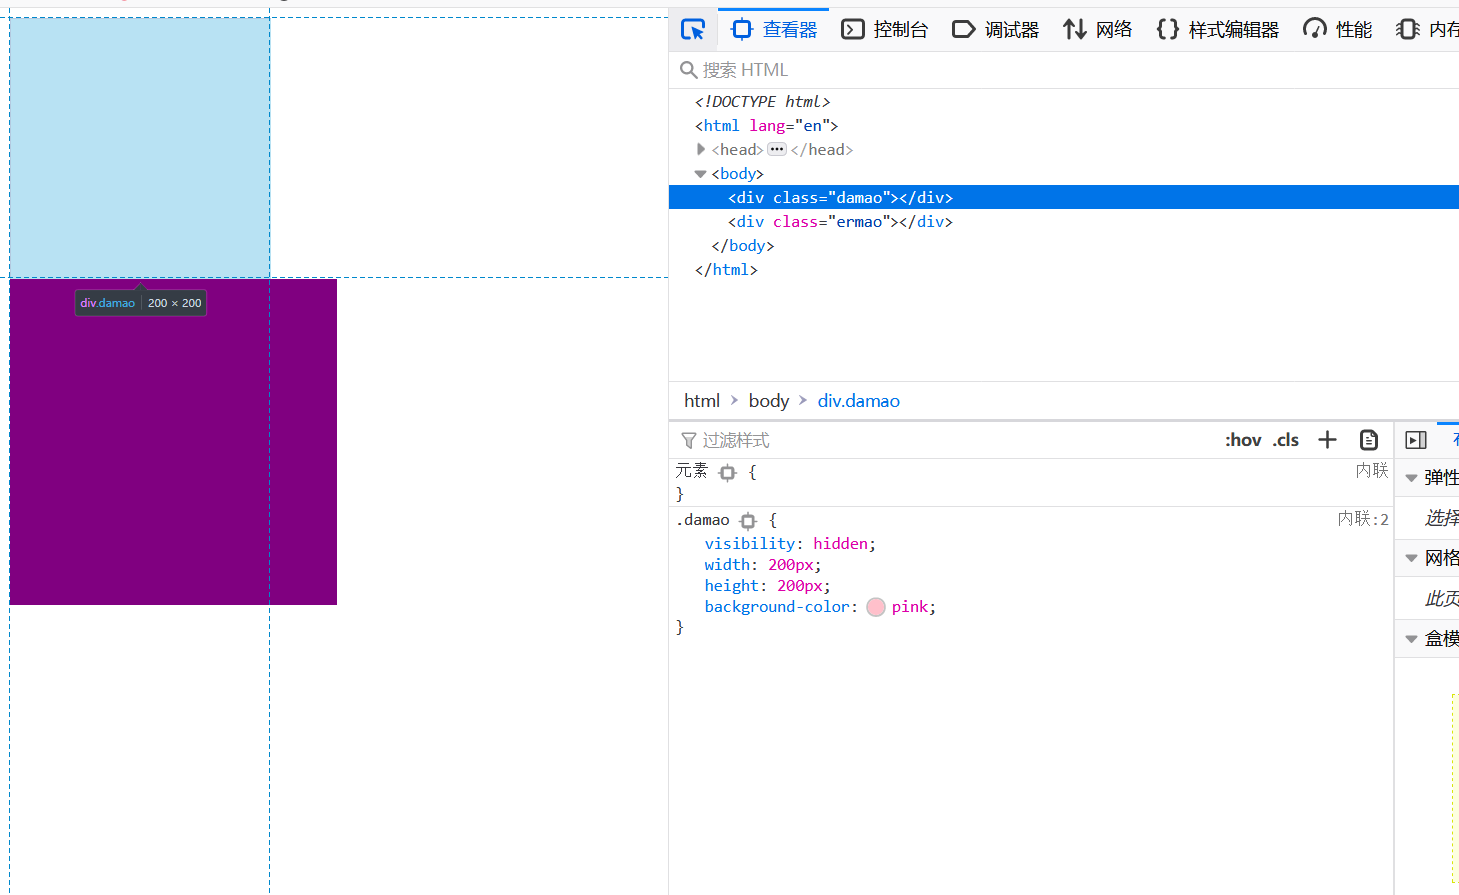Click the head ellipsis badge

click(x=777, y=149)
